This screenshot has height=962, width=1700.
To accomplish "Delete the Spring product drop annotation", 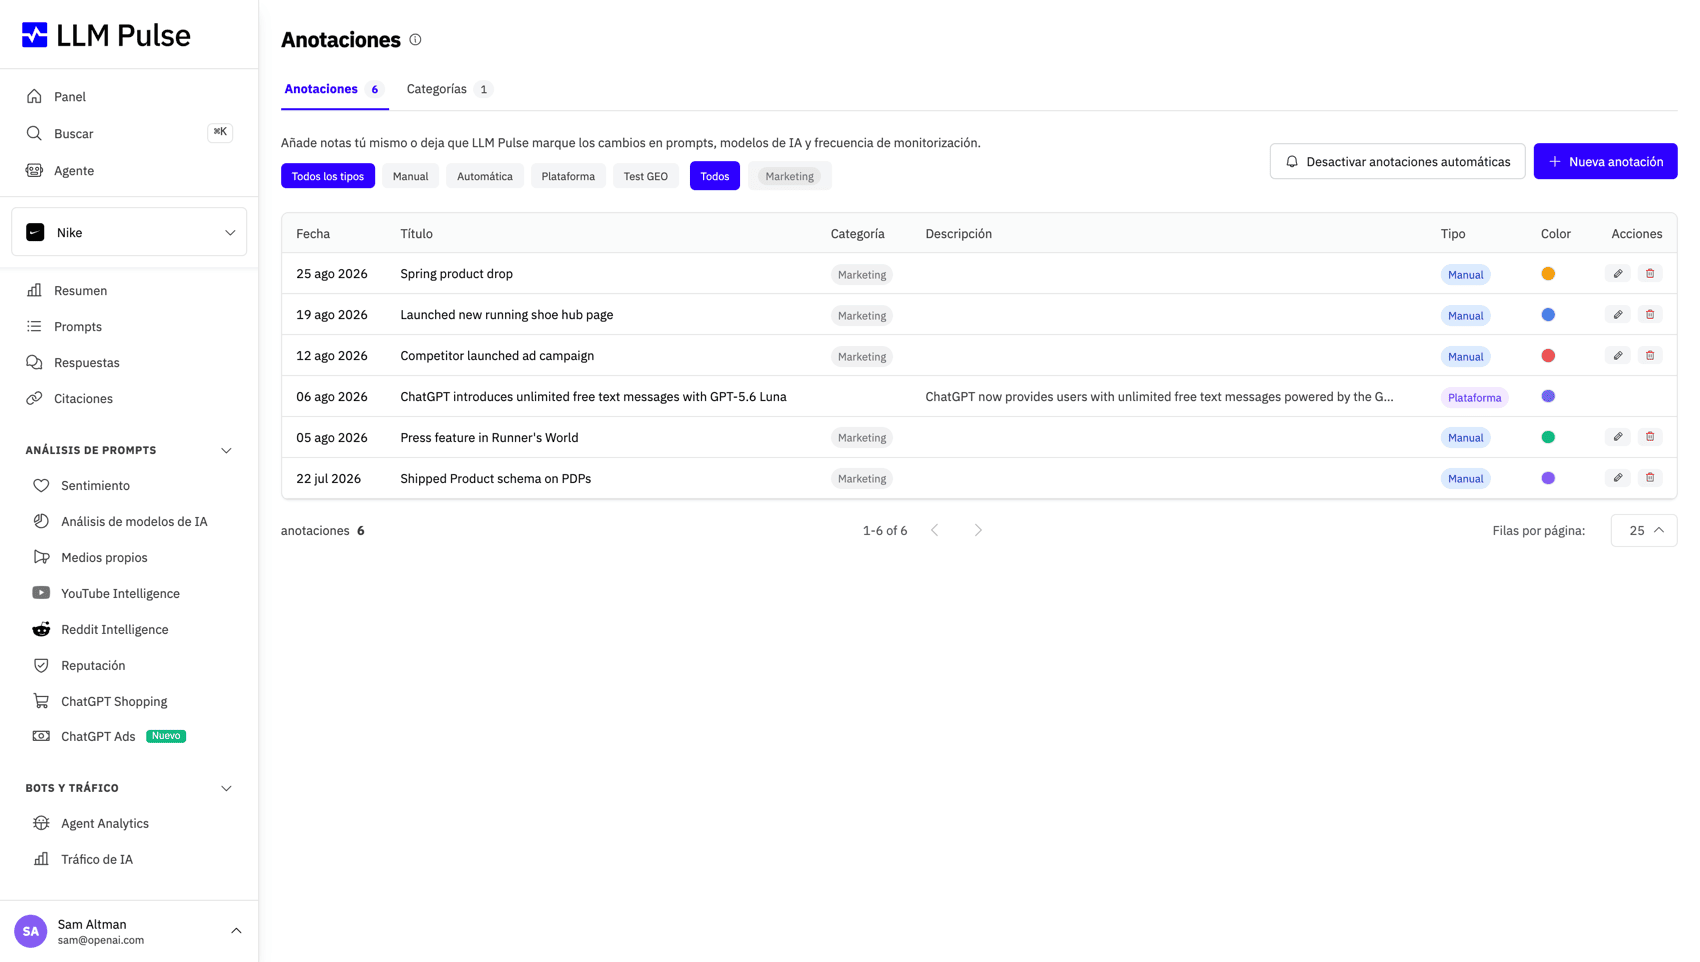I will click(x=1650, y=274).
